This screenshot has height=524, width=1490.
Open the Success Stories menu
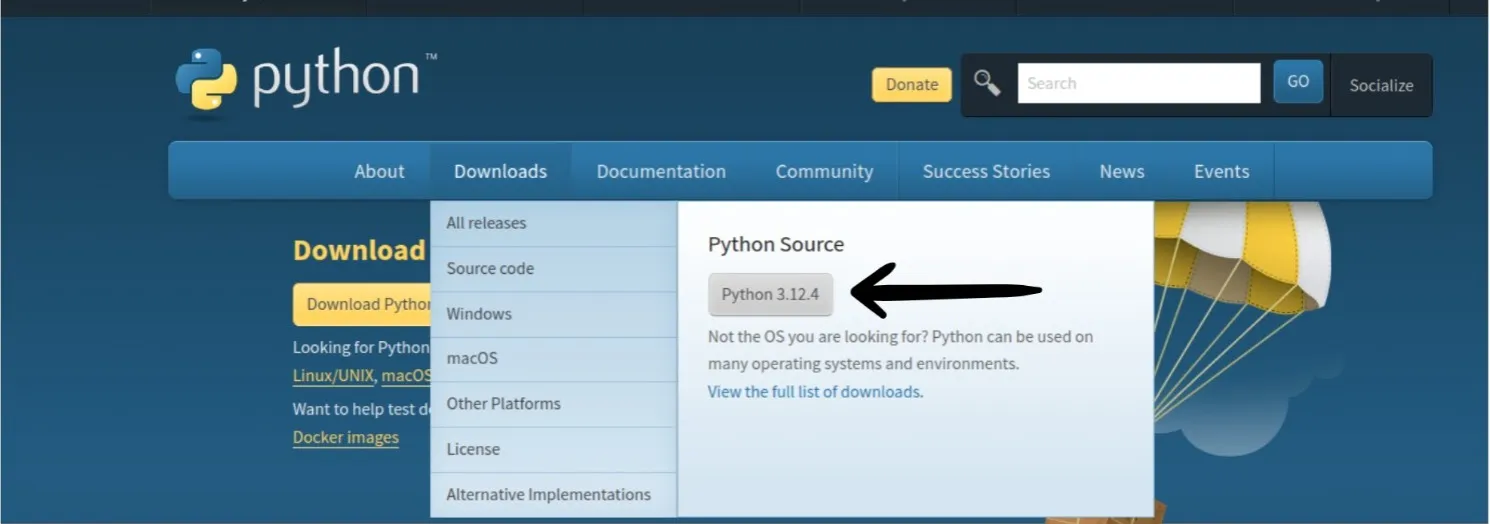coord(986,171)
